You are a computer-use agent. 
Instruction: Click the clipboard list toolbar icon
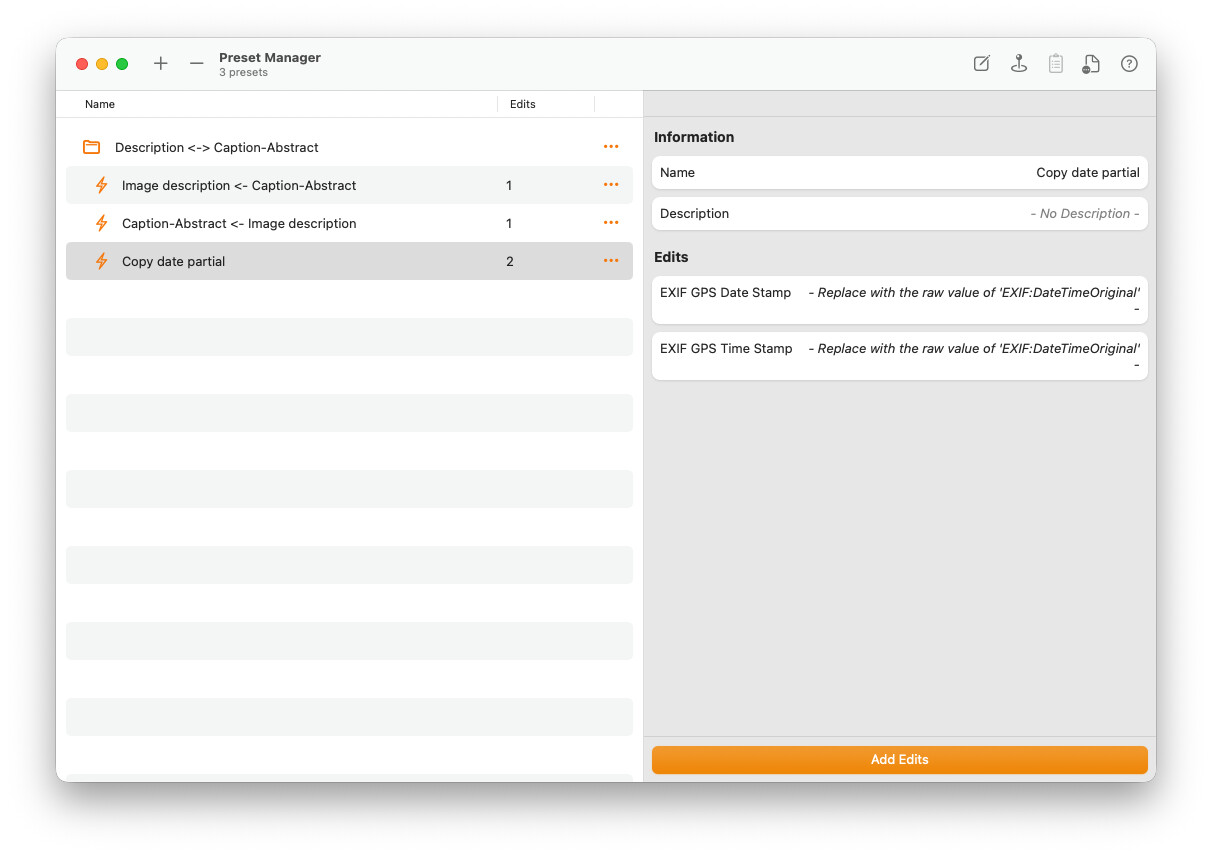[x=1055, y=64]
